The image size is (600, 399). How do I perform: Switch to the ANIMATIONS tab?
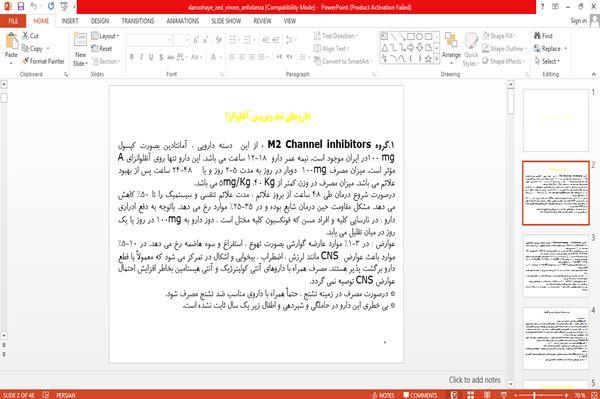(x=183, y=21)
